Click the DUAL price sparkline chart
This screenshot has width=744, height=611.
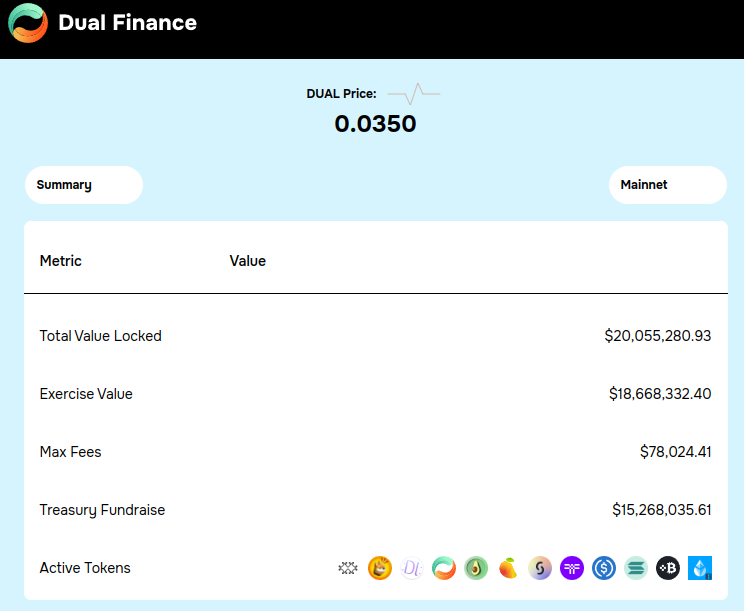click(414, 93)
